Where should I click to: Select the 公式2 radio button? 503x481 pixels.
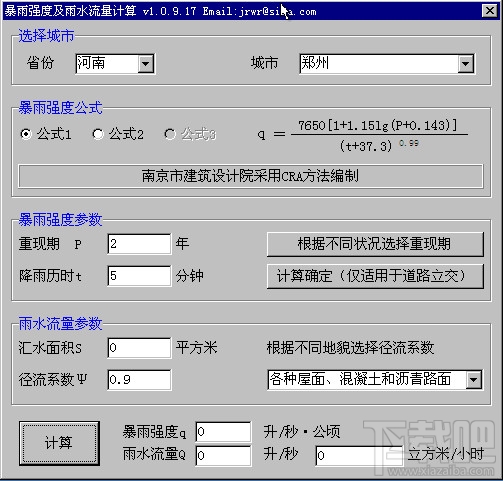(98, 134)
